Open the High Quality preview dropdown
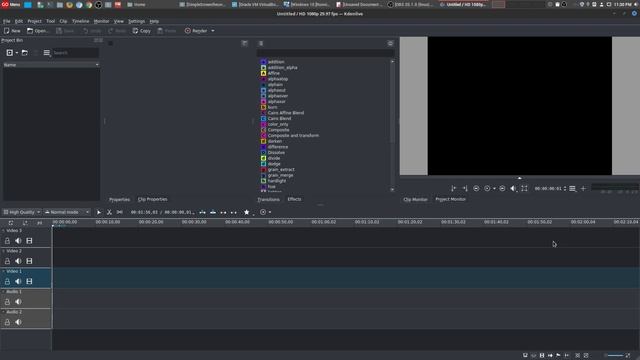 (22, 212)
